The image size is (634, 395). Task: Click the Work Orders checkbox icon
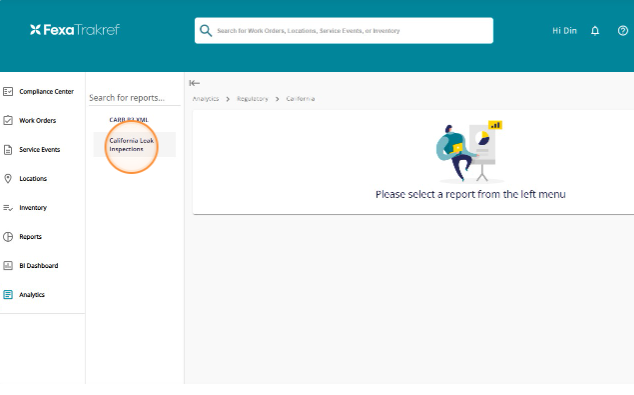point(8,120)
